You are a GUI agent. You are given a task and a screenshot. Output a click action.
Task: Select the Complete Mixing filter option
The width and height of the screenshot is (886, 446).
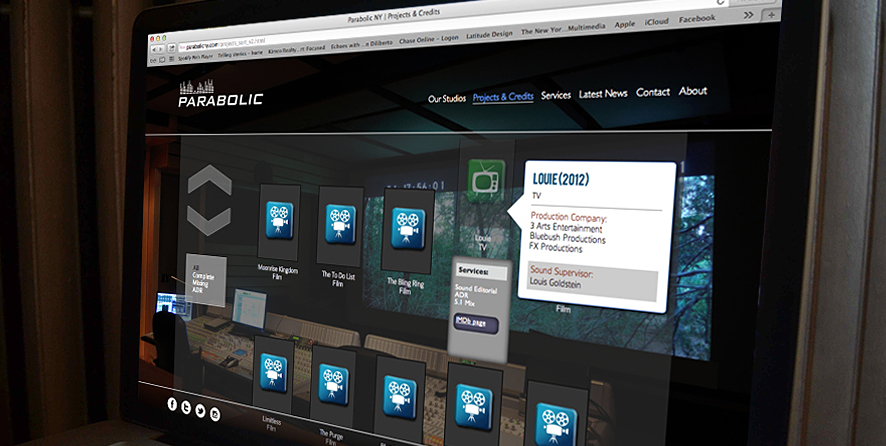202,280
